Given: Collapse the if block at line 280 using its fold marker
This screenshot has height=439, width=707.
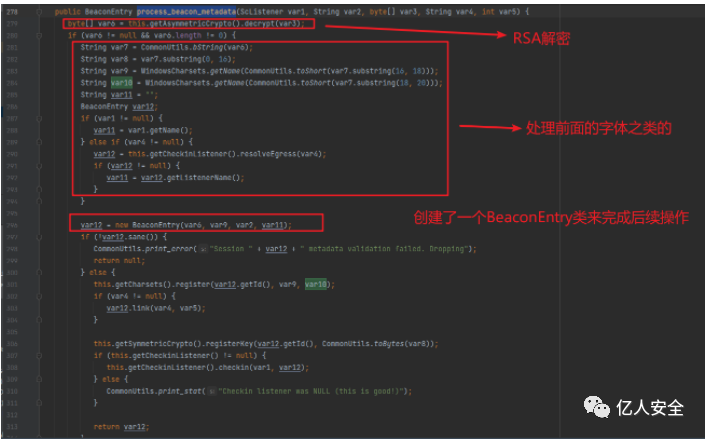Looking at the screenshot, I should 39,35.
